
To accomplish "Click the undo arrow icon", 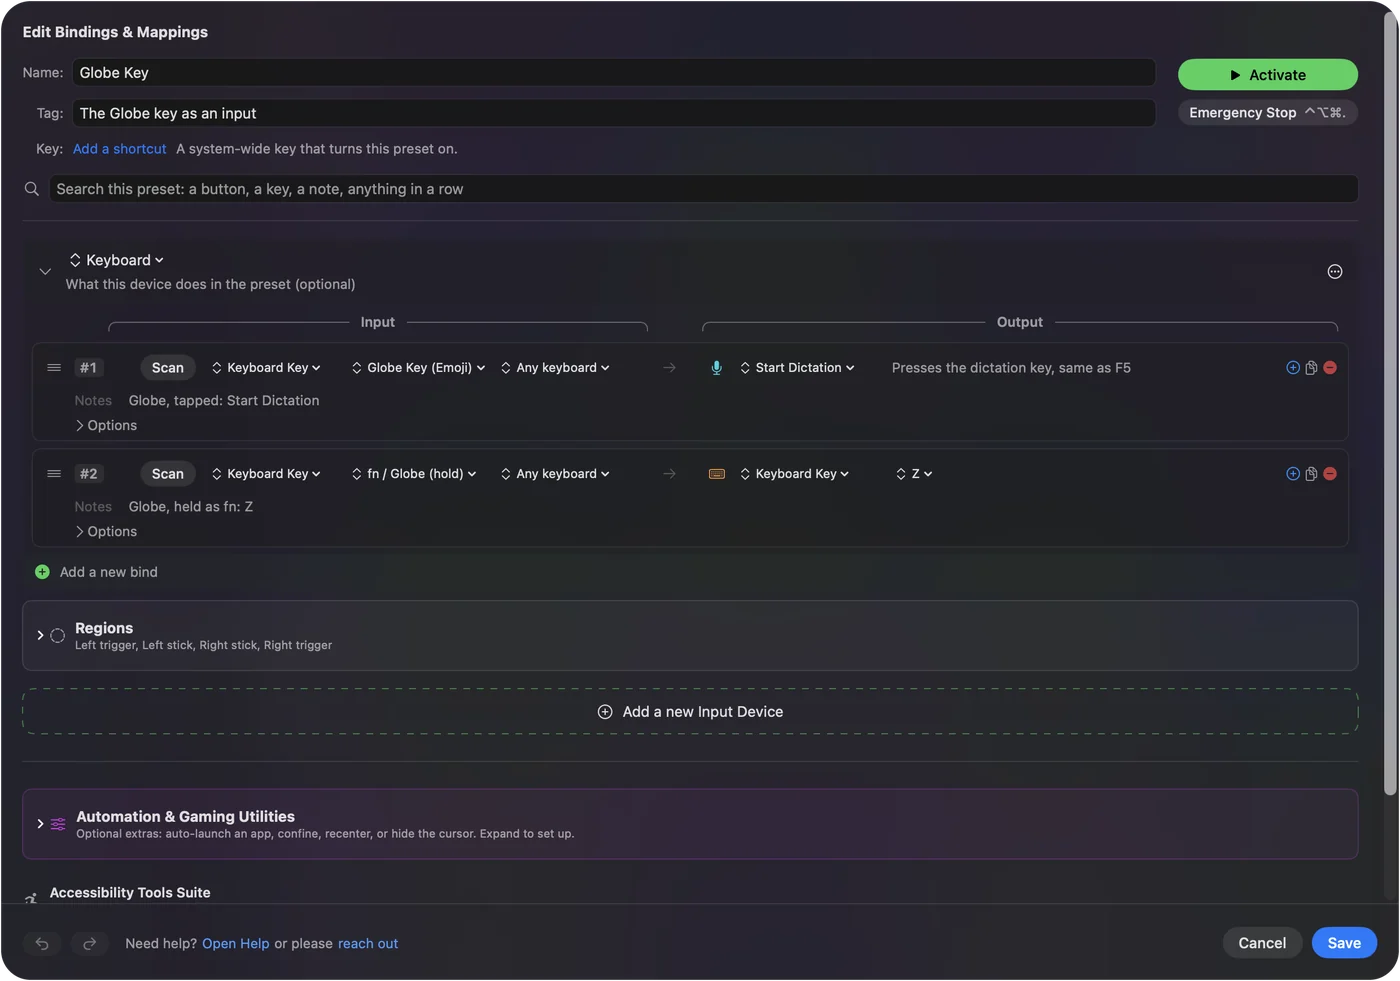I will tap(42, 943).
